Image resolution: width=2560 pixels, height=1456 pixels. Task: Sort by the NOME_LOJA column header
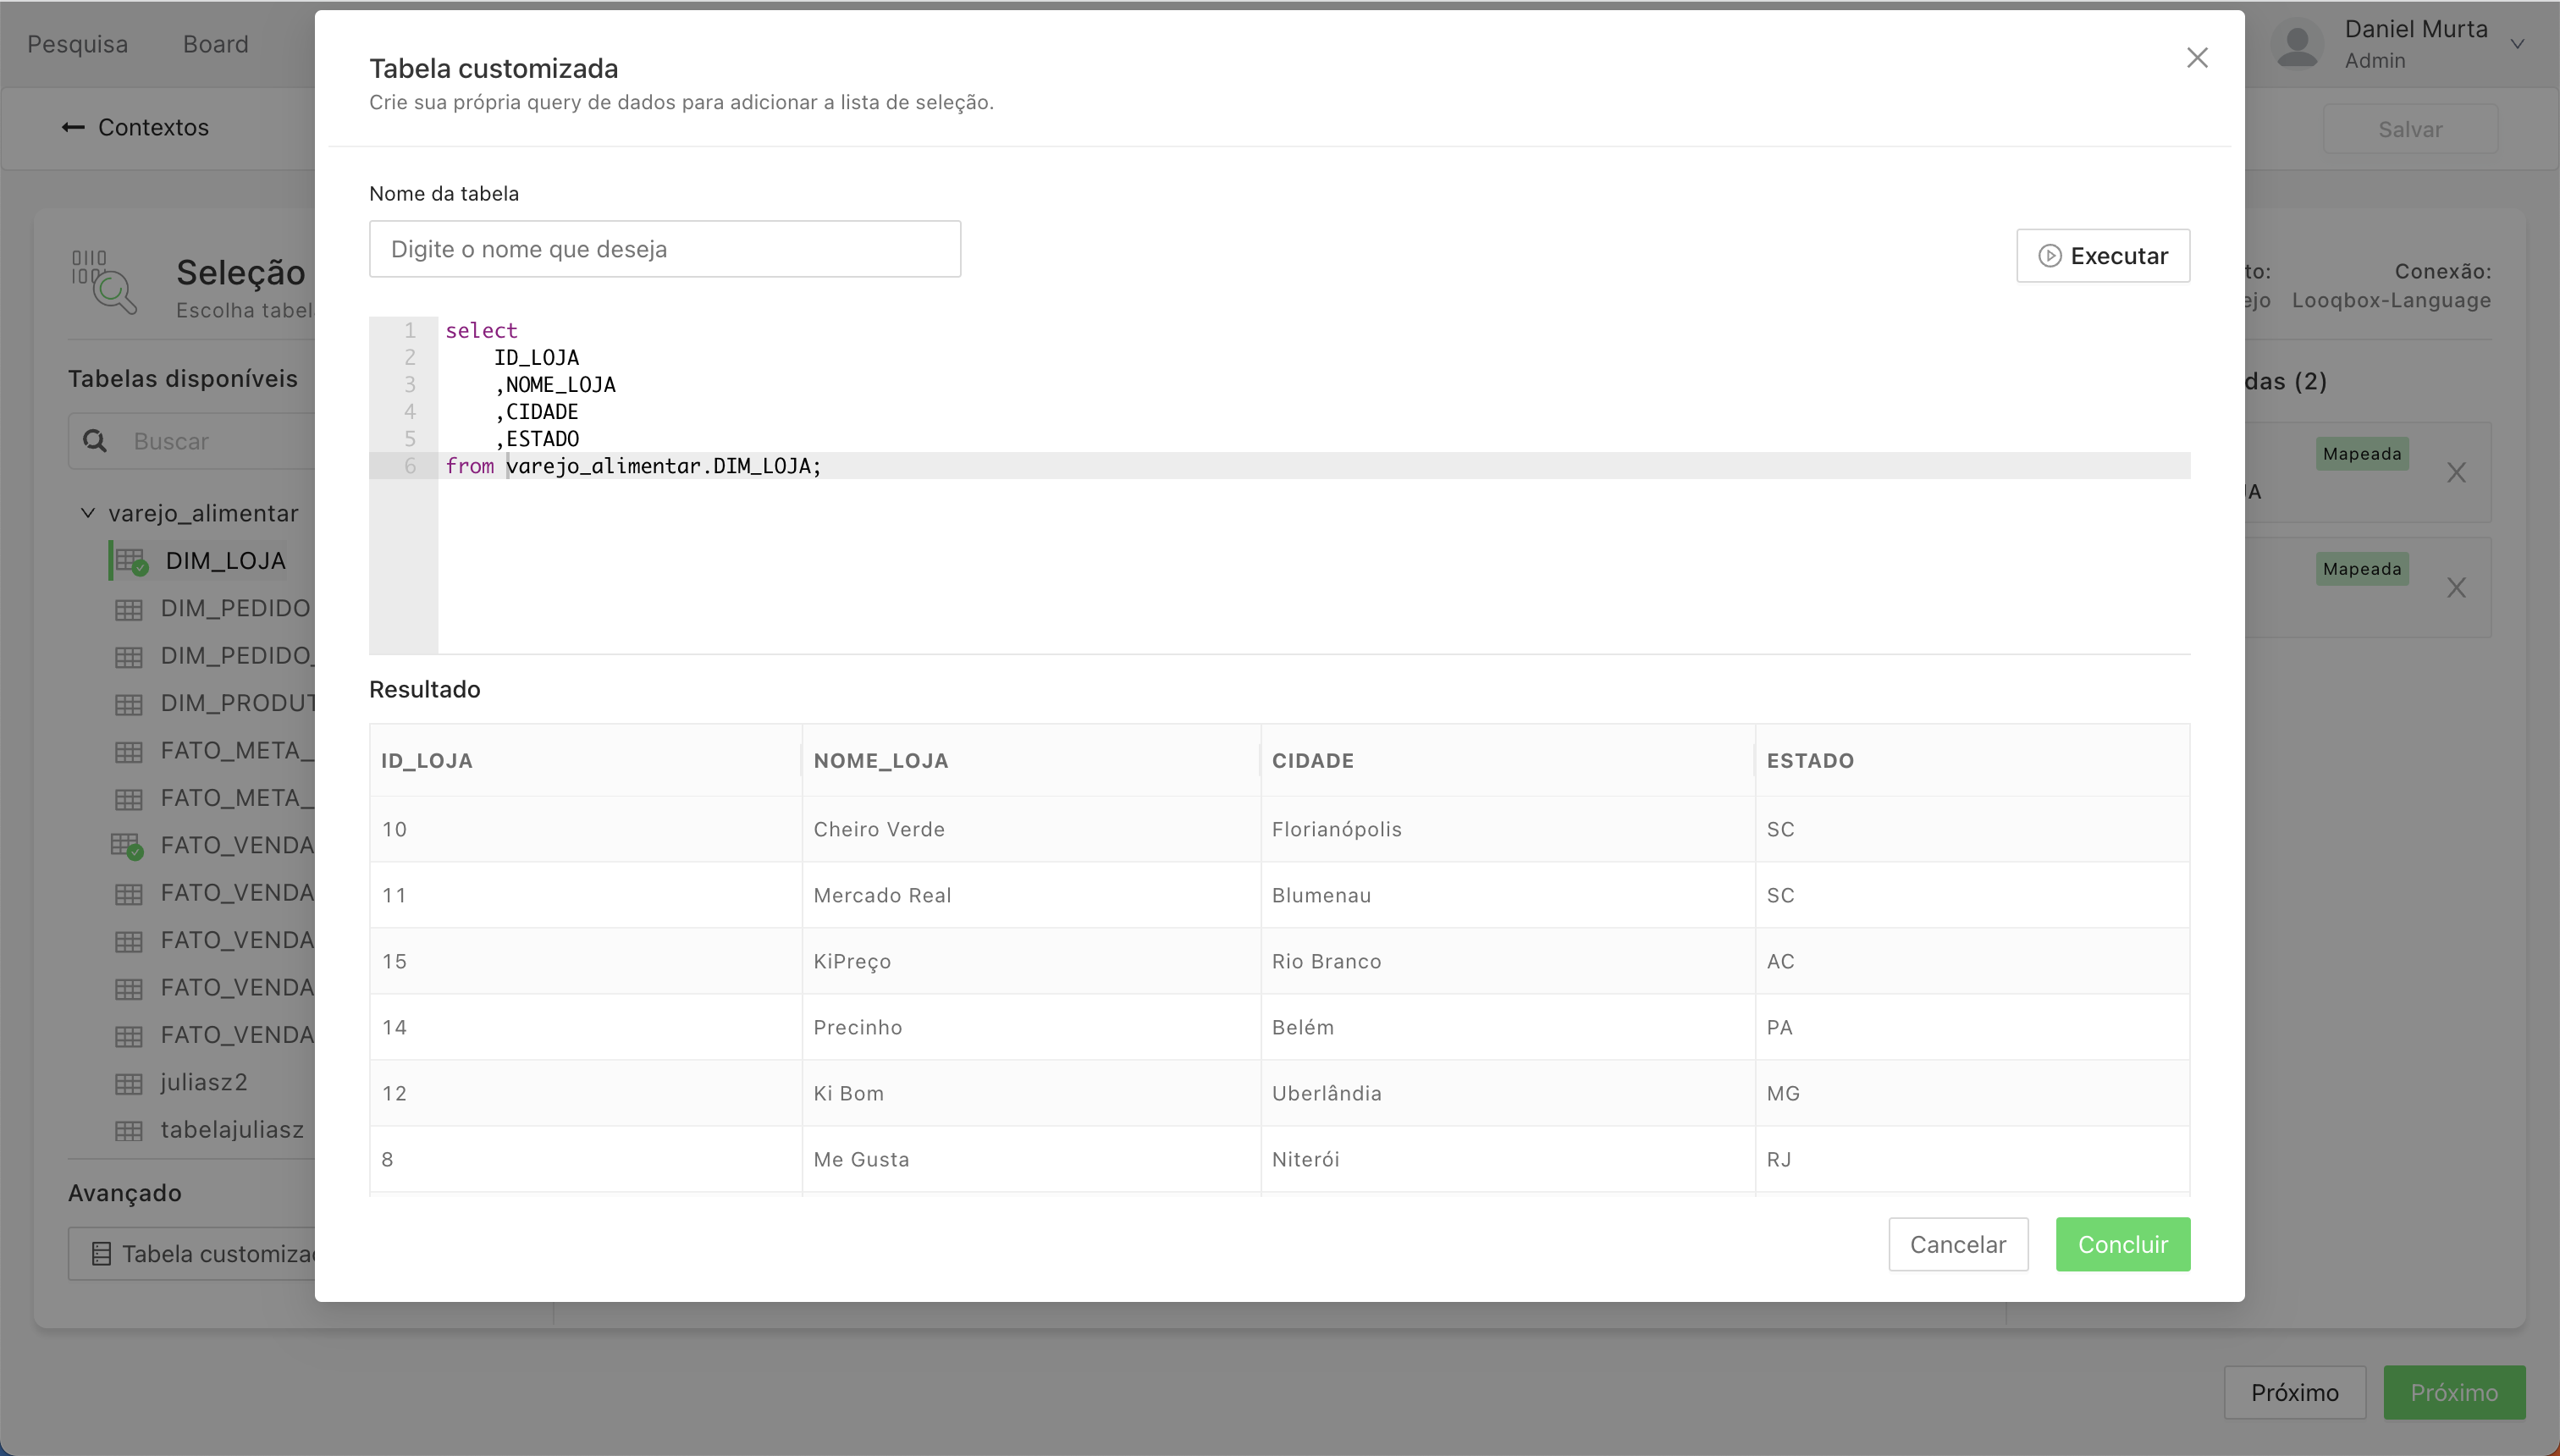click(880, 760)
